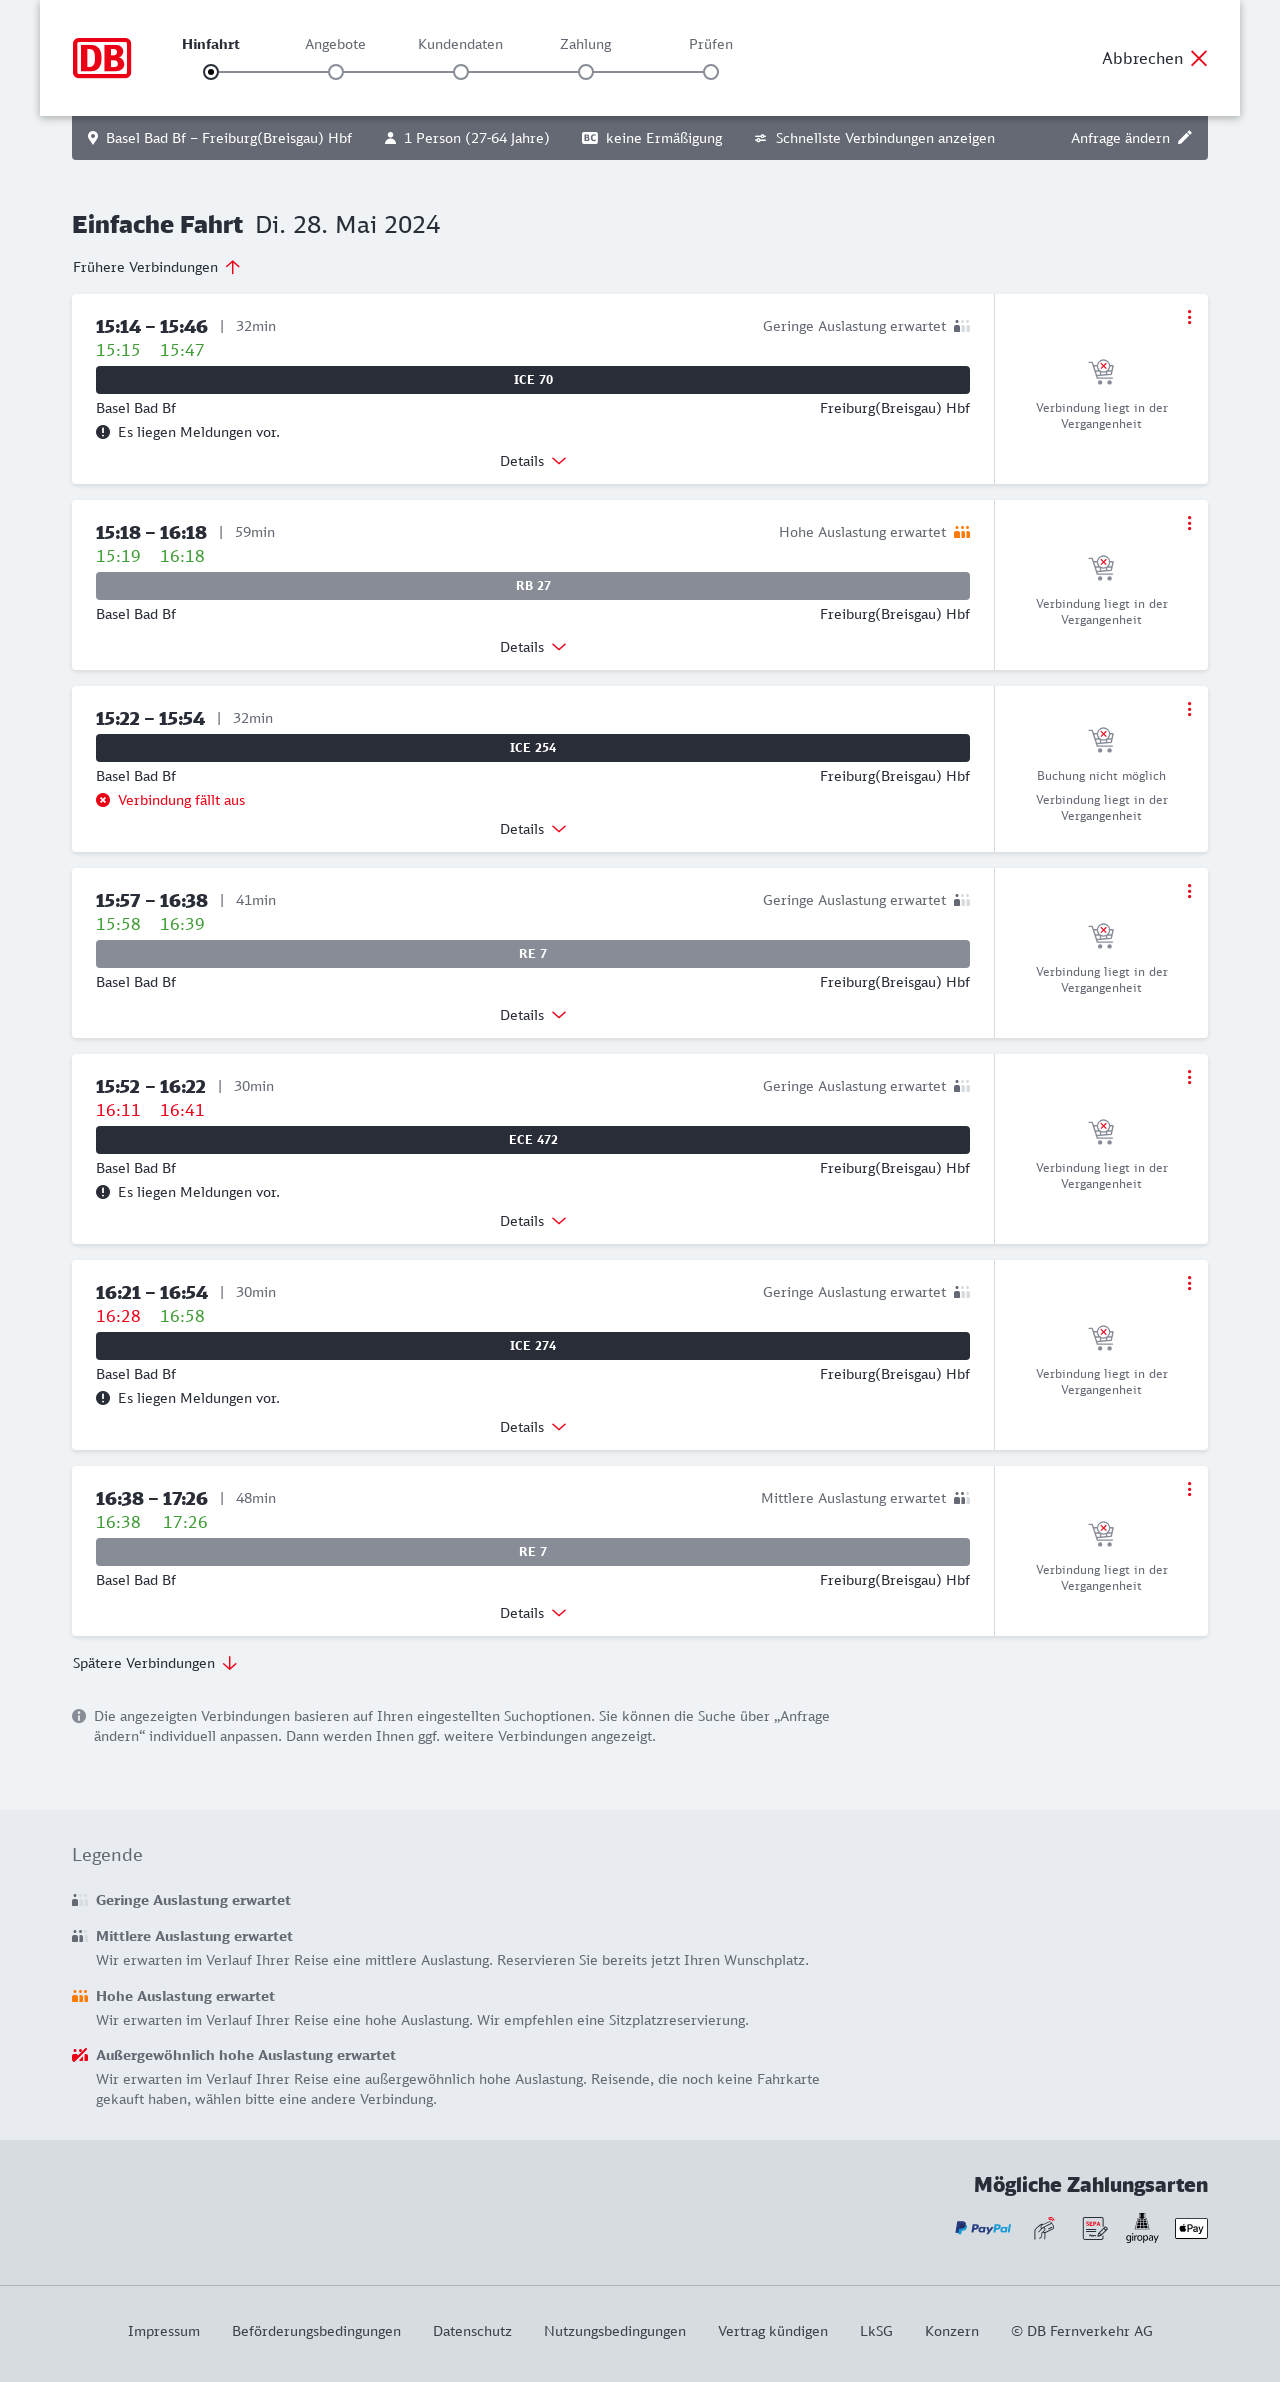The height and width of the screenshot is (2382, 1280).
Task: Open three-dot menu for ICE 70 connection
Action: pos(1189,317)
